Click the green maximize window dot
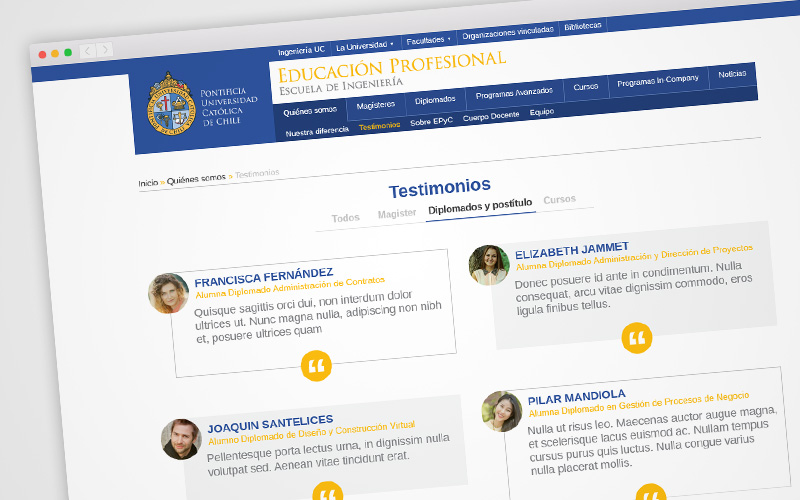The image size is (800, 500). tap(68, 52)
